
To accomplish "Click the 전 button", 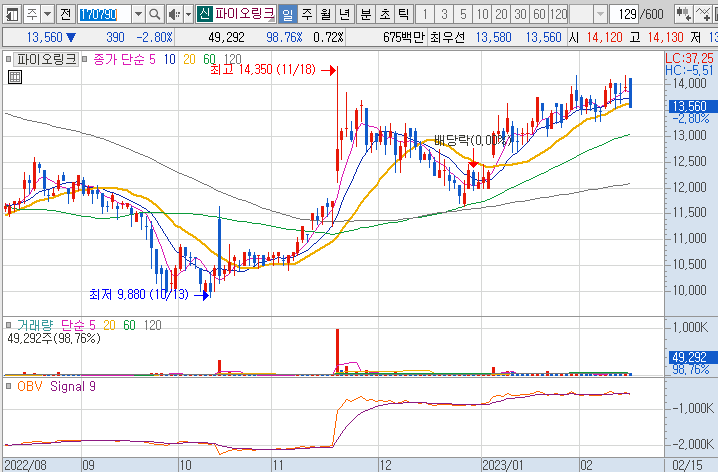I will tap(65, 14).
